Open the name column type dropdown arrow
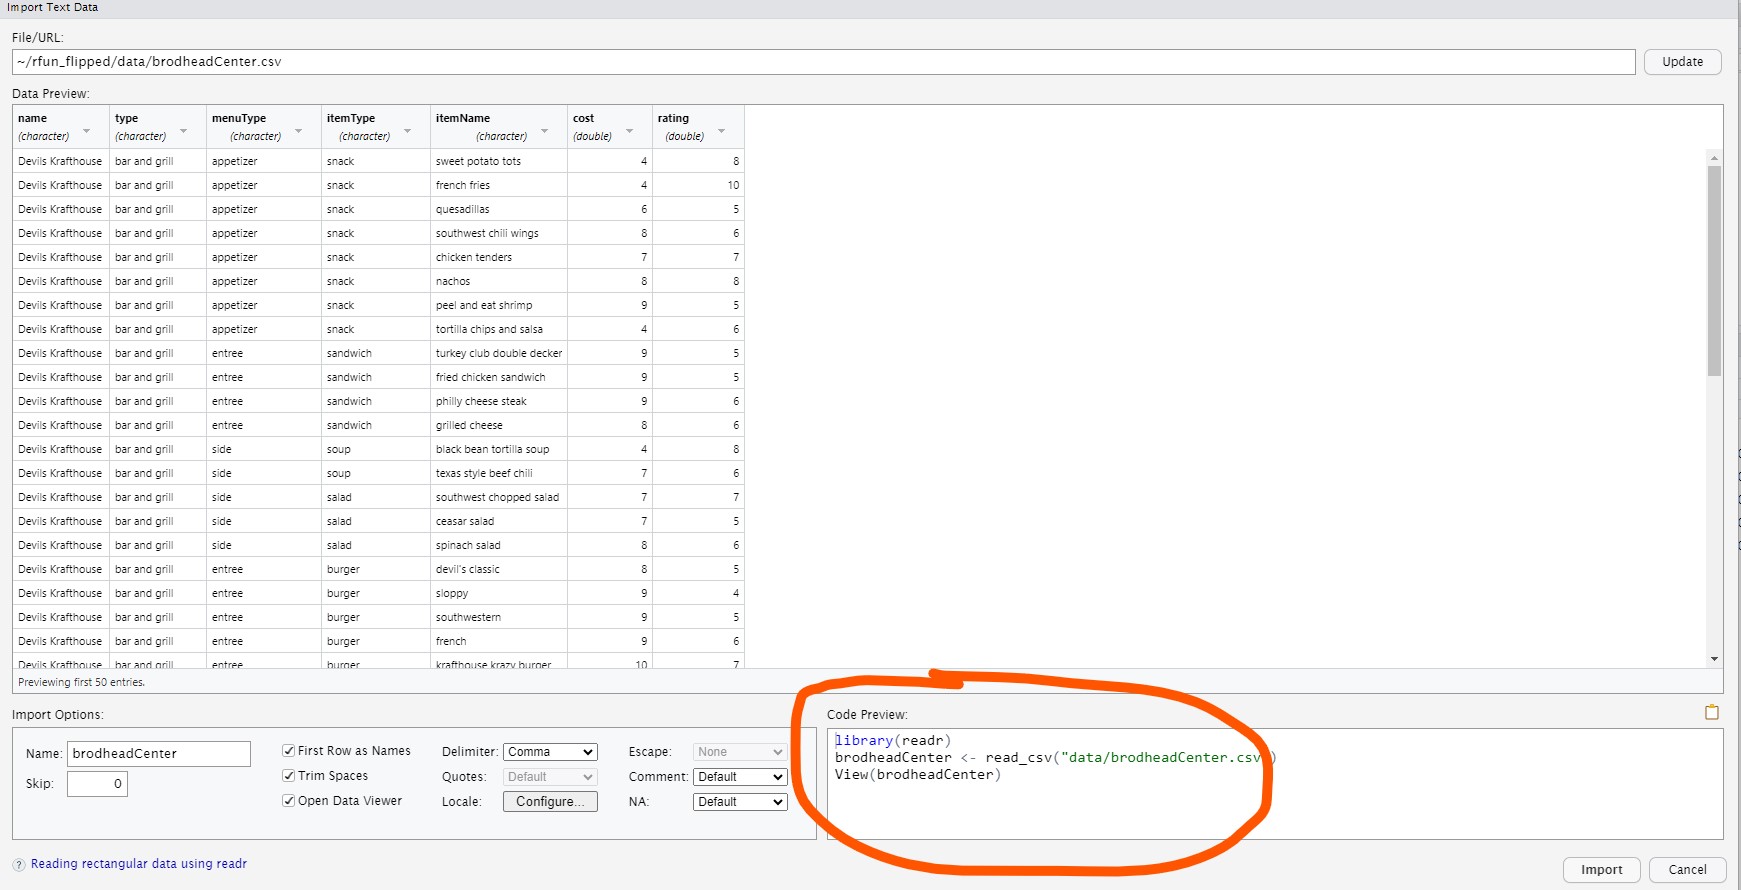The height and width of the screenshot is (890, 1741). [86, 132]
